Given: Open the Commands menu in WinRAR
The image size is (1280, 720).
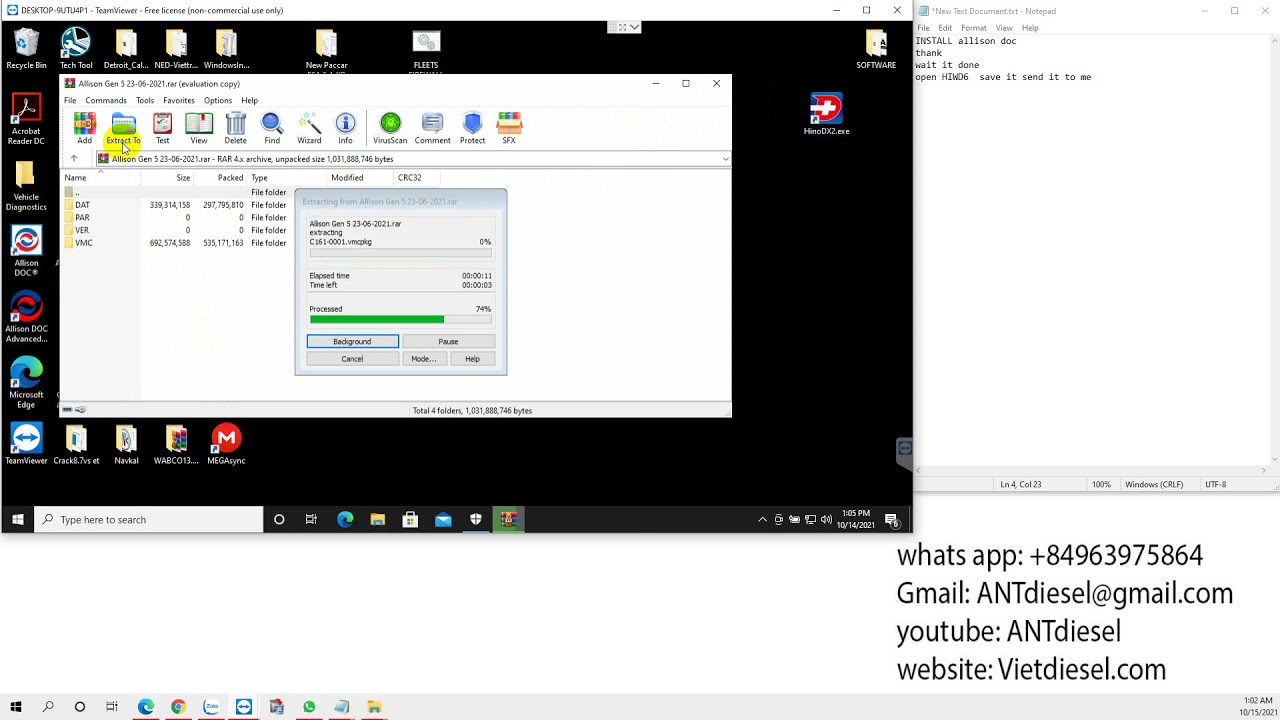Looking at the screenshot, I should 106,100.
